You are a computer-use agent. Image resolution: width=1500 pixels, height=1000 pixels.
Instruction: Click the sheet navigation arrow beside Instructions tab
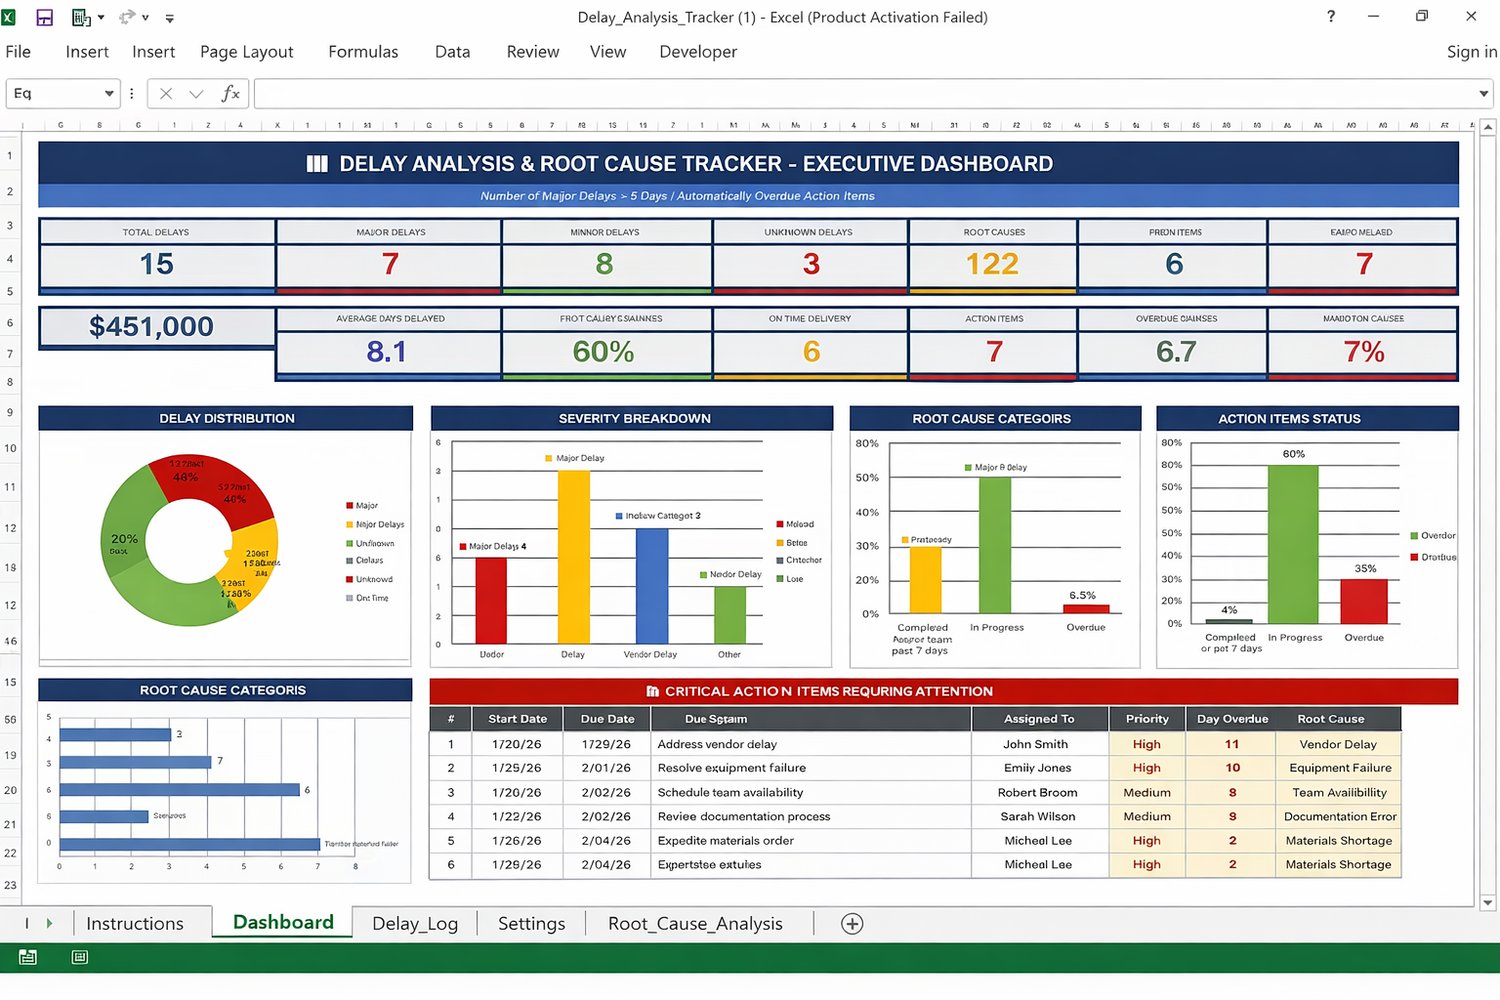tap(50, 923)
